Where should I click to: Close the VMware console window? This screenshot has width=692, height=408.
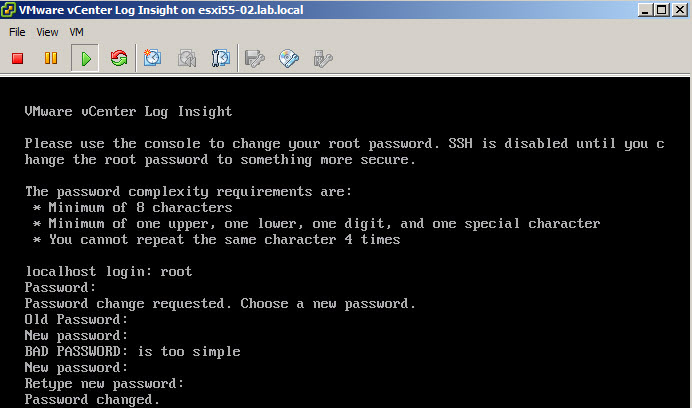point(679,10)
